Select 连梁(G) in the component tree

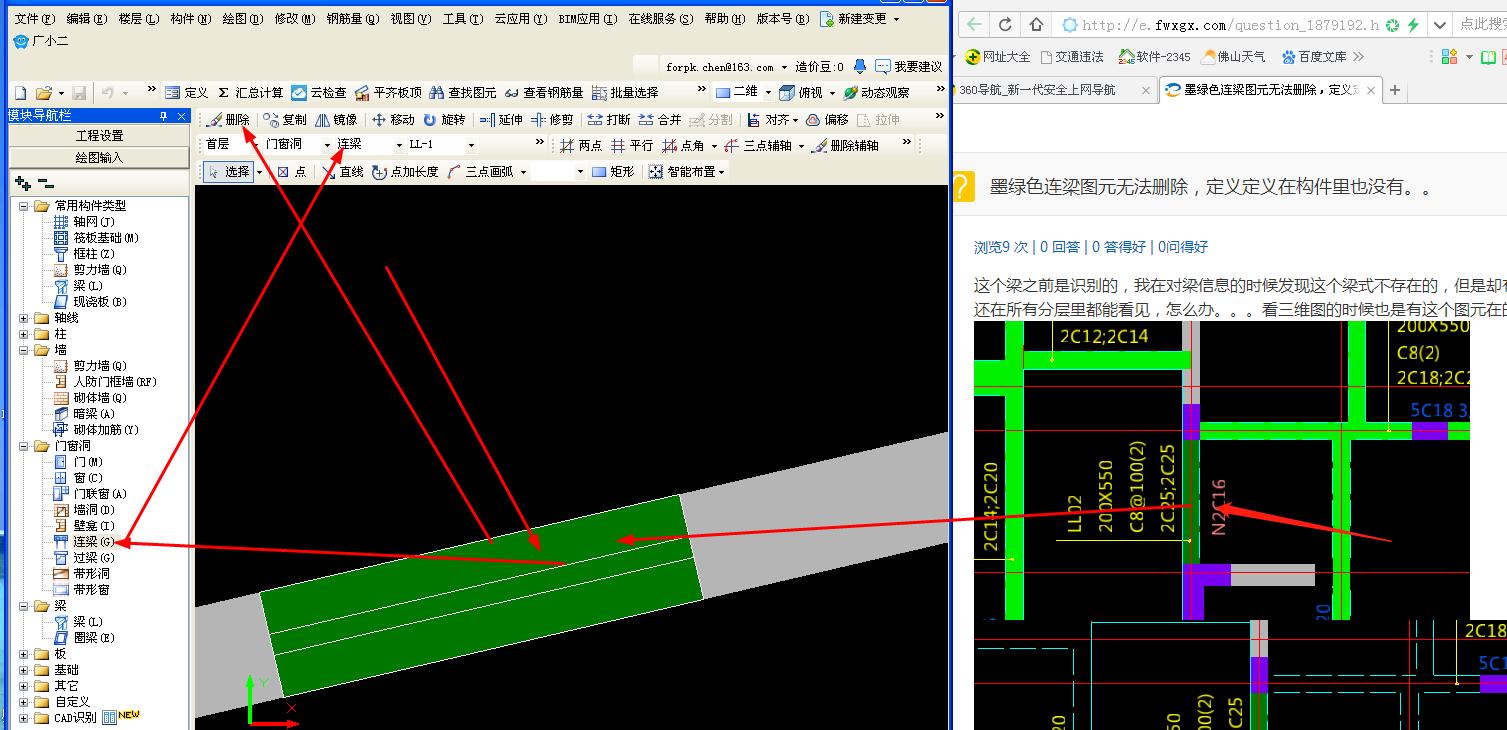point(84,542)
